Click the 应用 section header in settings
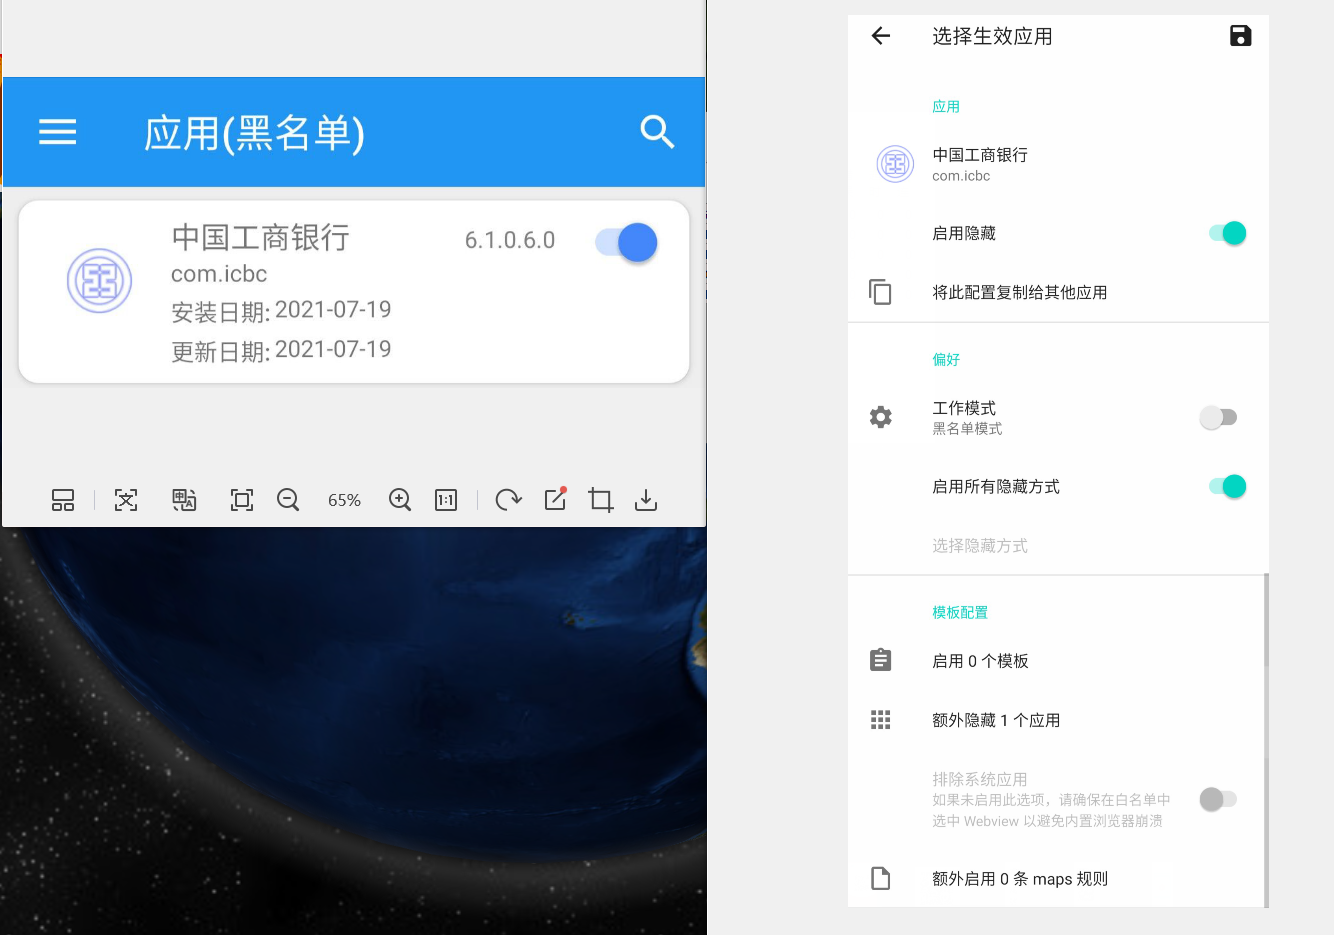Image resolution: width=1334 pixels, height=935 pixels. pyautogui.click(x=946, y=106)
